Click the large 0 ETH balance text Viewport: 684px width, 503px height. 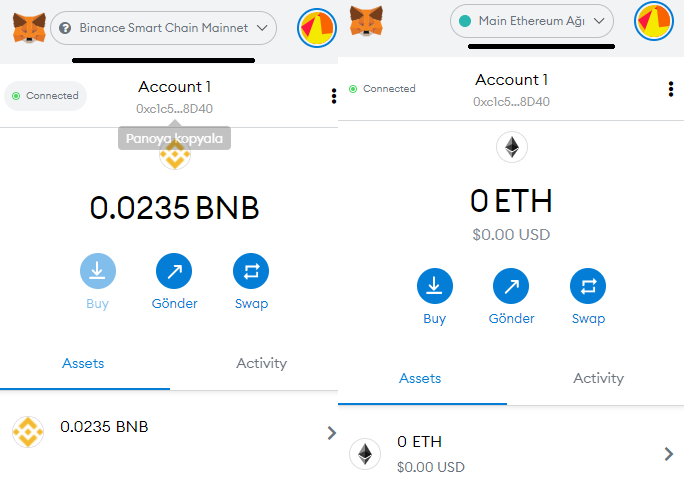pyautogui.click(x=511, y=201)
